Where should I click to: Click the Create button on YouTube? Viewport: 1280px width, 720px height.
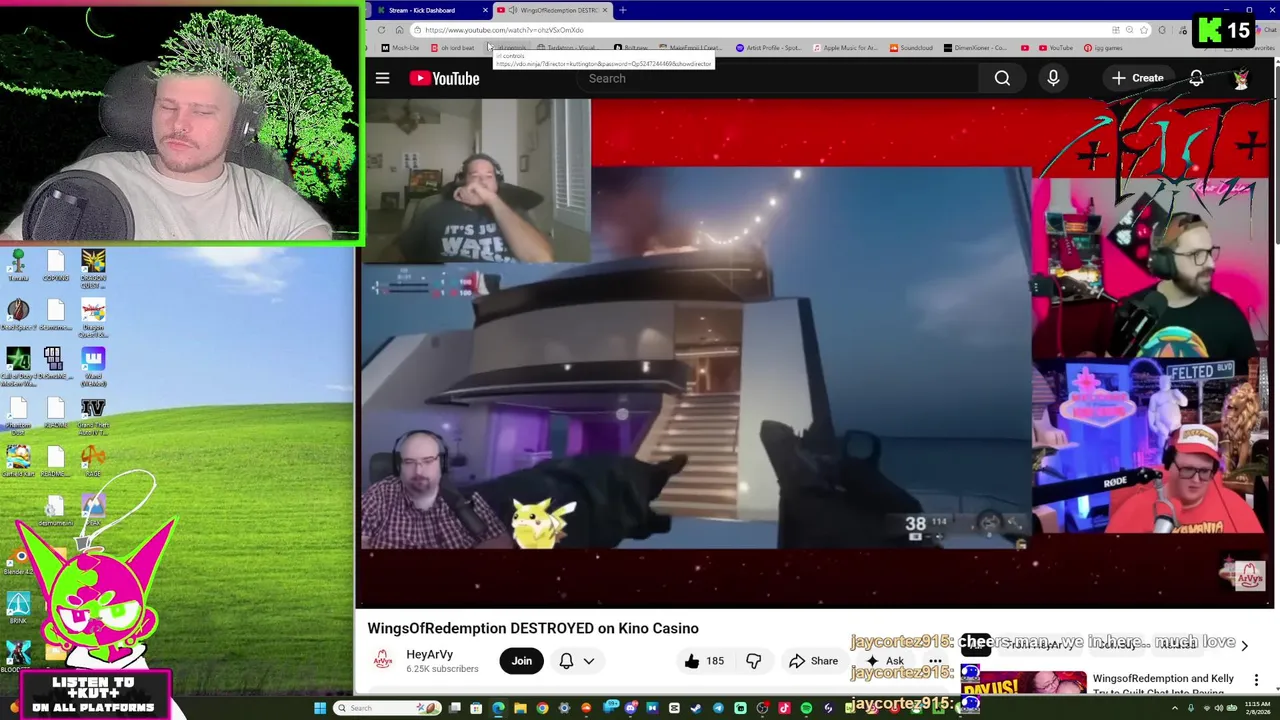tap(1138, 78)
